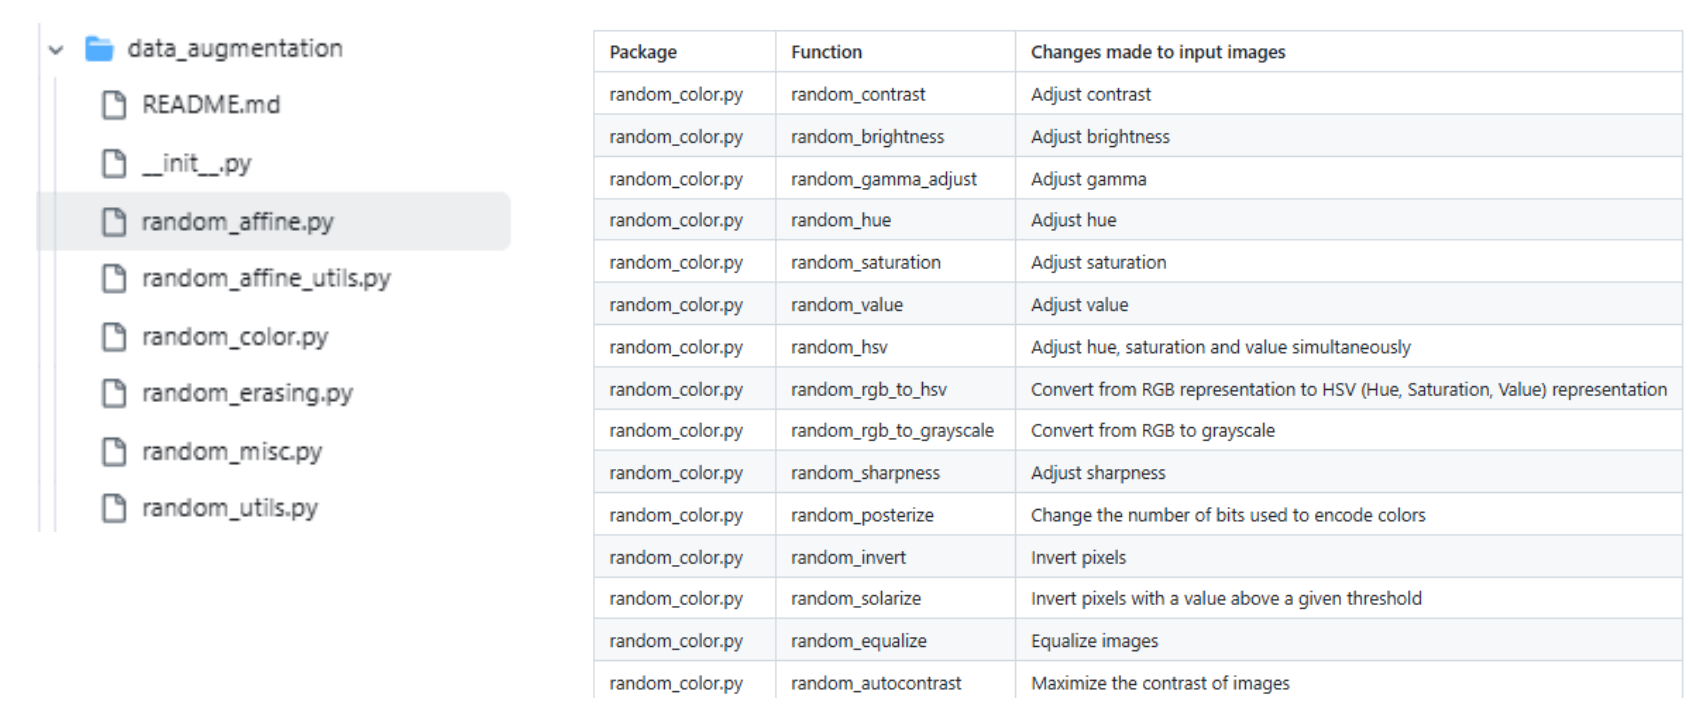1694x714 pixels.
Task: Select random_affine.py in file tree
Action: click(x=237, y=222)
